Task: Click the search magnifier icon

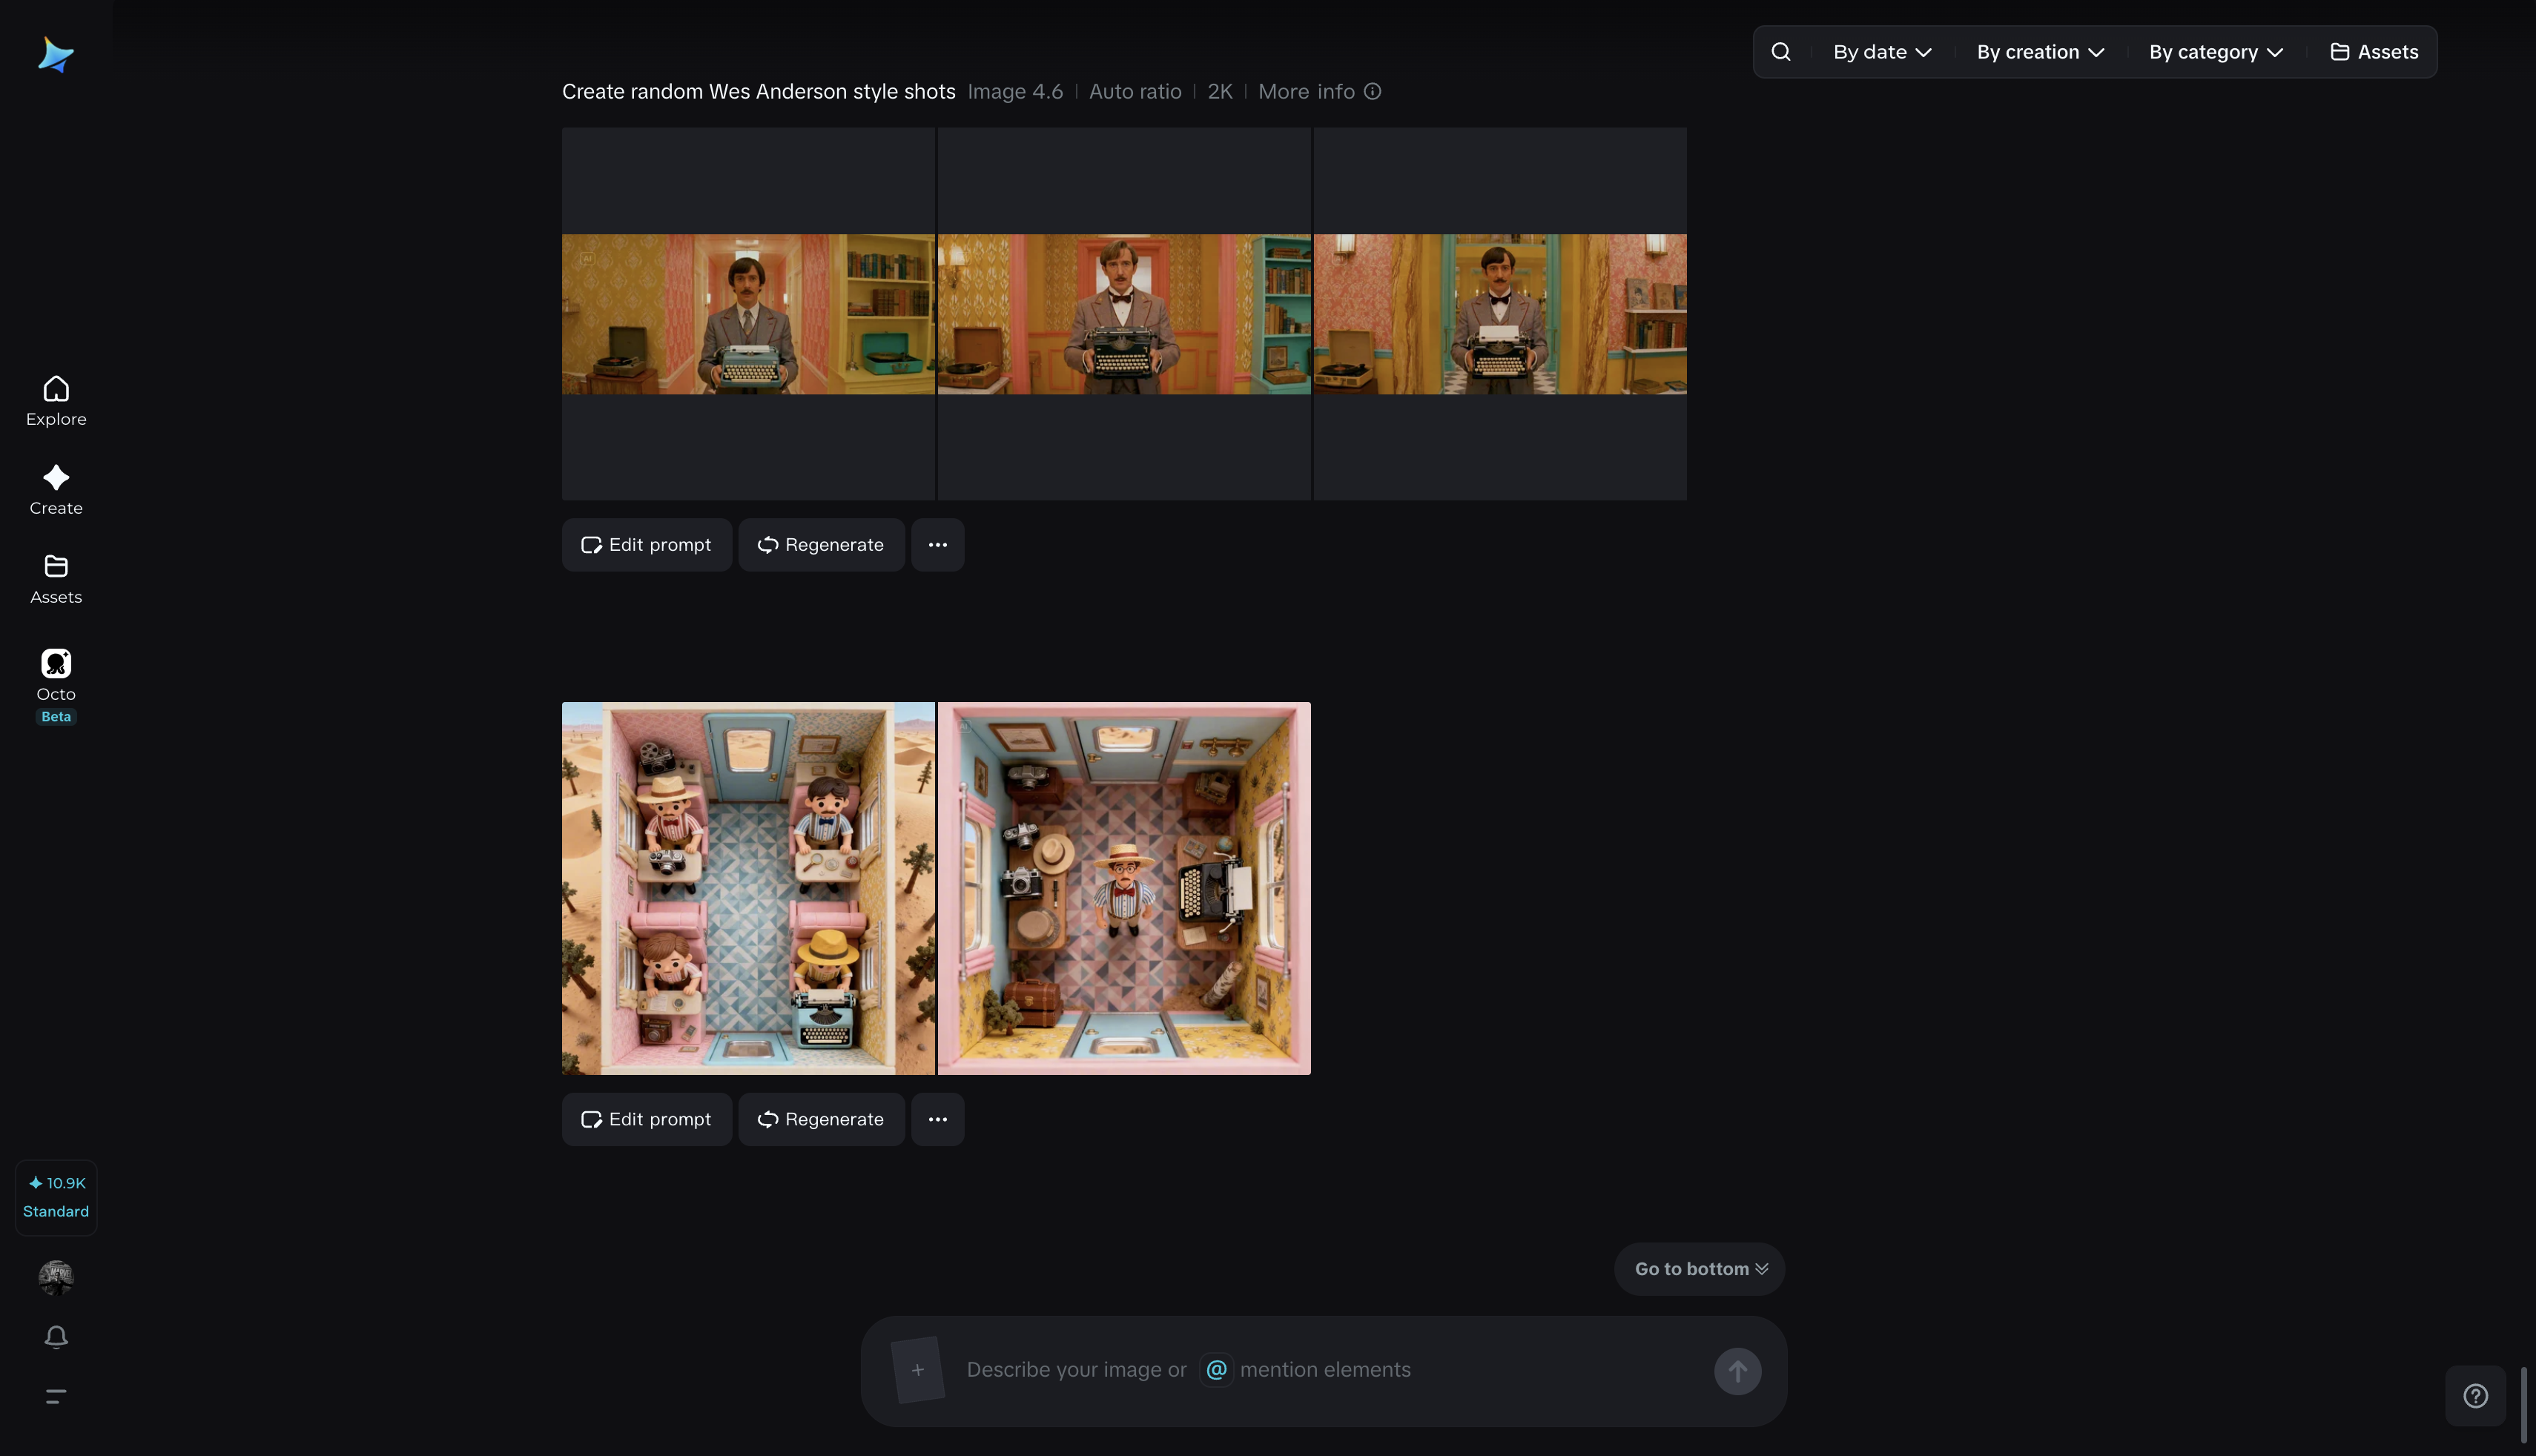Action: pyautogui.click(x=1781, y=52)
